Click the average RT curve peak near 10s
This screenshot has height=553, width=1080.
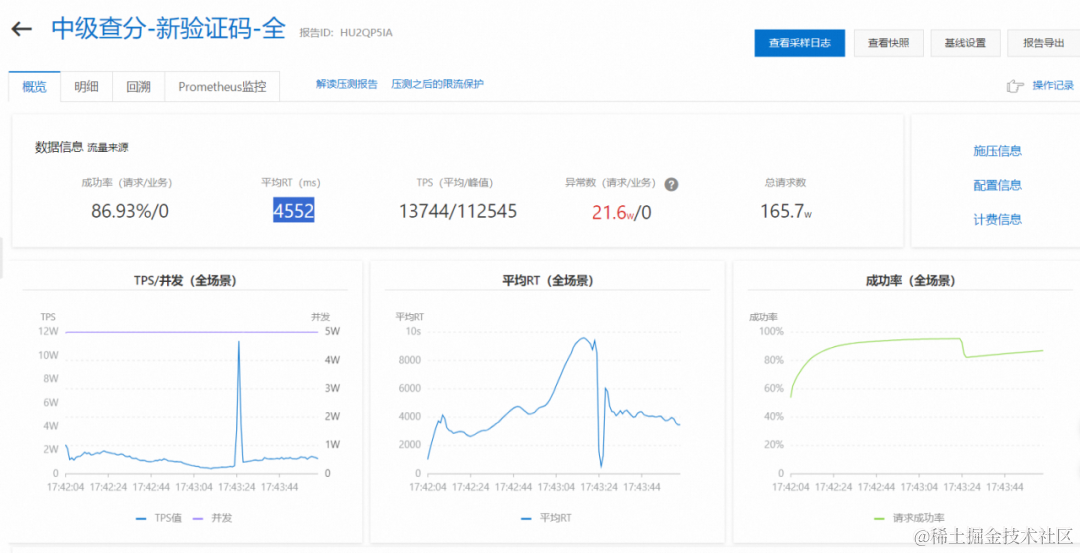[583, 338]
